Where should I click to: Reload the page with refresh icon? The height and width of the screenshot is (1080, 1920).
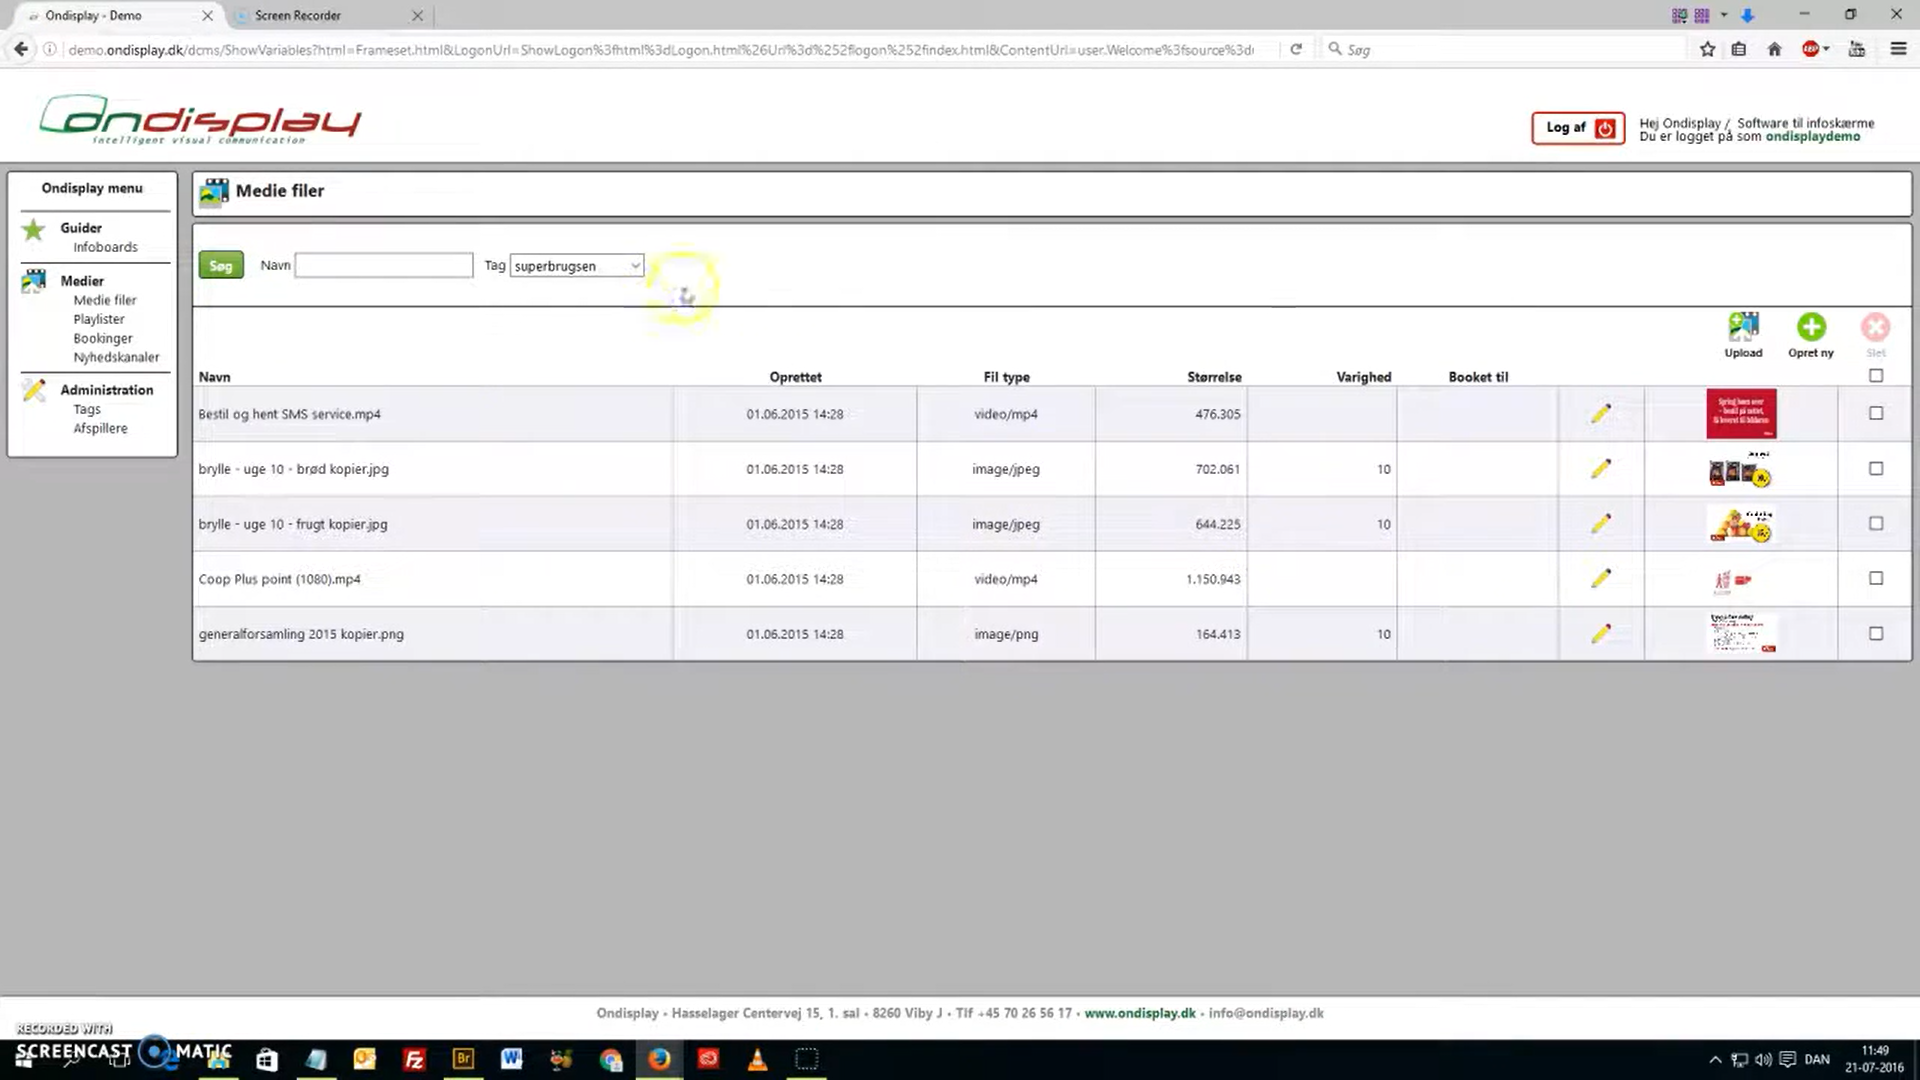coord(1296,49)
